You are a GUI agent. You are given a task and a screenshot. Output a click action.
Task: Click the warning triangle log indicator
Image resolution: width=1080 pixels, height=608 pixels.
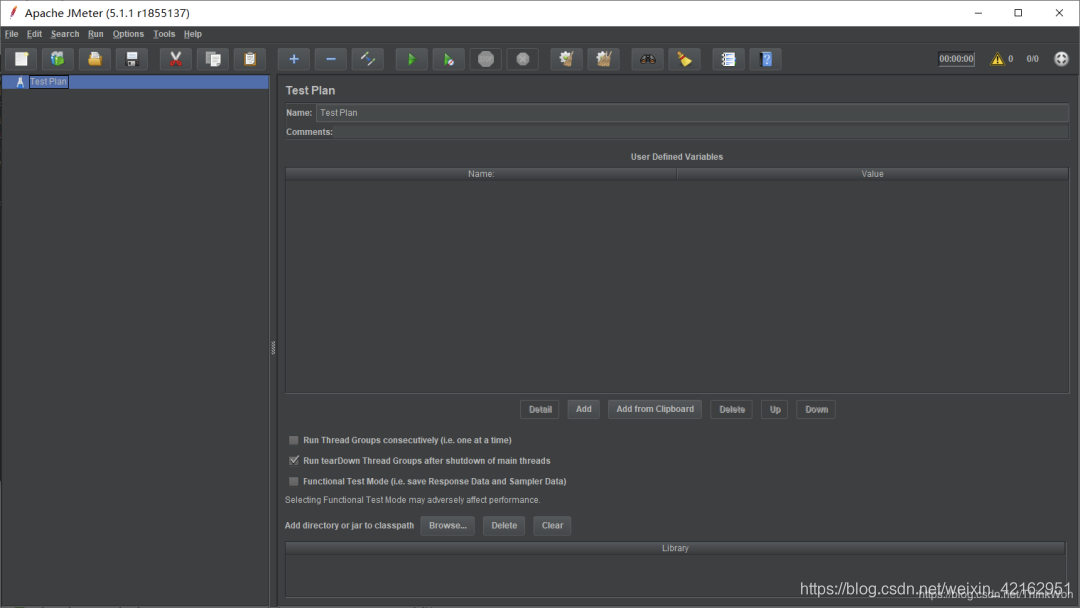(x=997, y=59)
